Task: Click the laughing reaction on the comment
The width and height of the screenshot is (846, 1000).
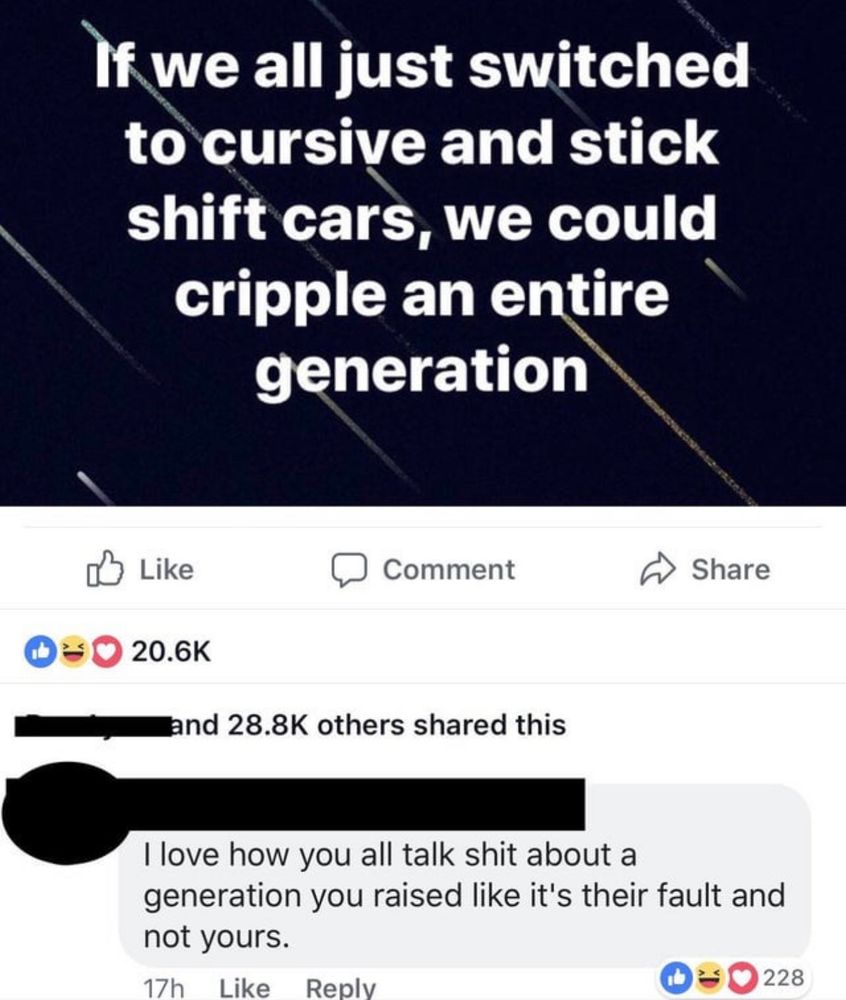Action: 709,978
